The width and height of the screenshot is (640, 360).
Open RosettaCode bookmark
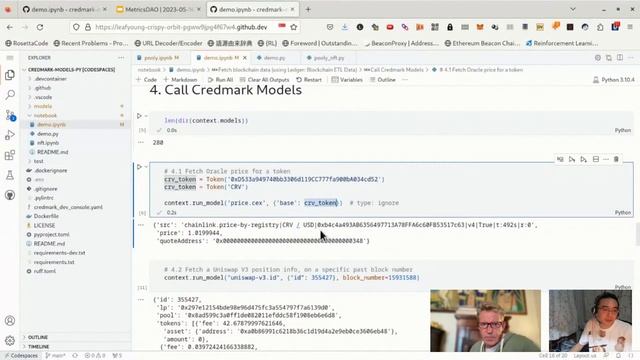click(x=27, y=43)
